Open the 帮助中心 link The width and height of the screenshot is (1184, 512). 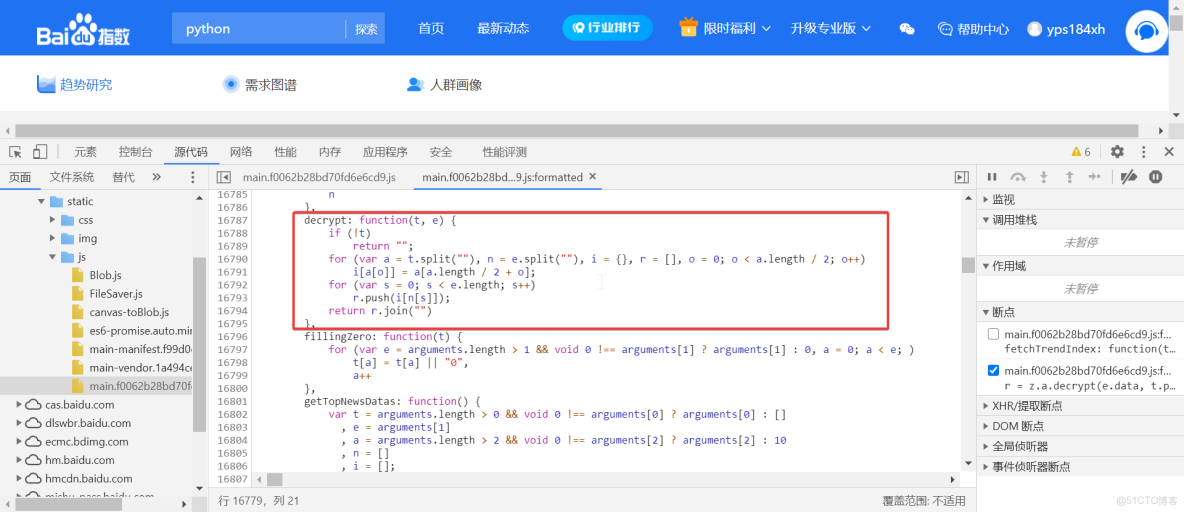pyautogui.click(x=973, y=29)
